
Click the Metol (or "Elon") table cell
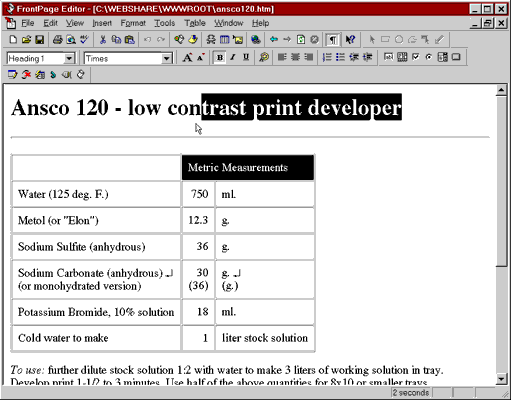(x=96, y=220)
